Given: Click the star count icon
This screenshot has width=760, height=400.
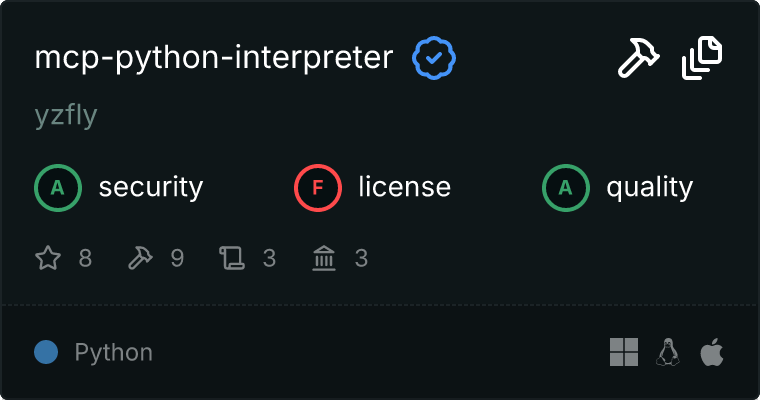Looking at the screenshot, I should 48,259.
